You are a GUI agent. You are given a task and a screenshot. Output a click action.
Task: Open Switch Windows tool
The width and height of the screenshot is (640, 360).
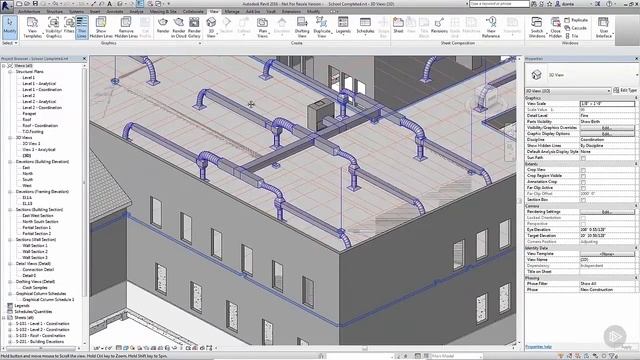click(x=537, y=28)
